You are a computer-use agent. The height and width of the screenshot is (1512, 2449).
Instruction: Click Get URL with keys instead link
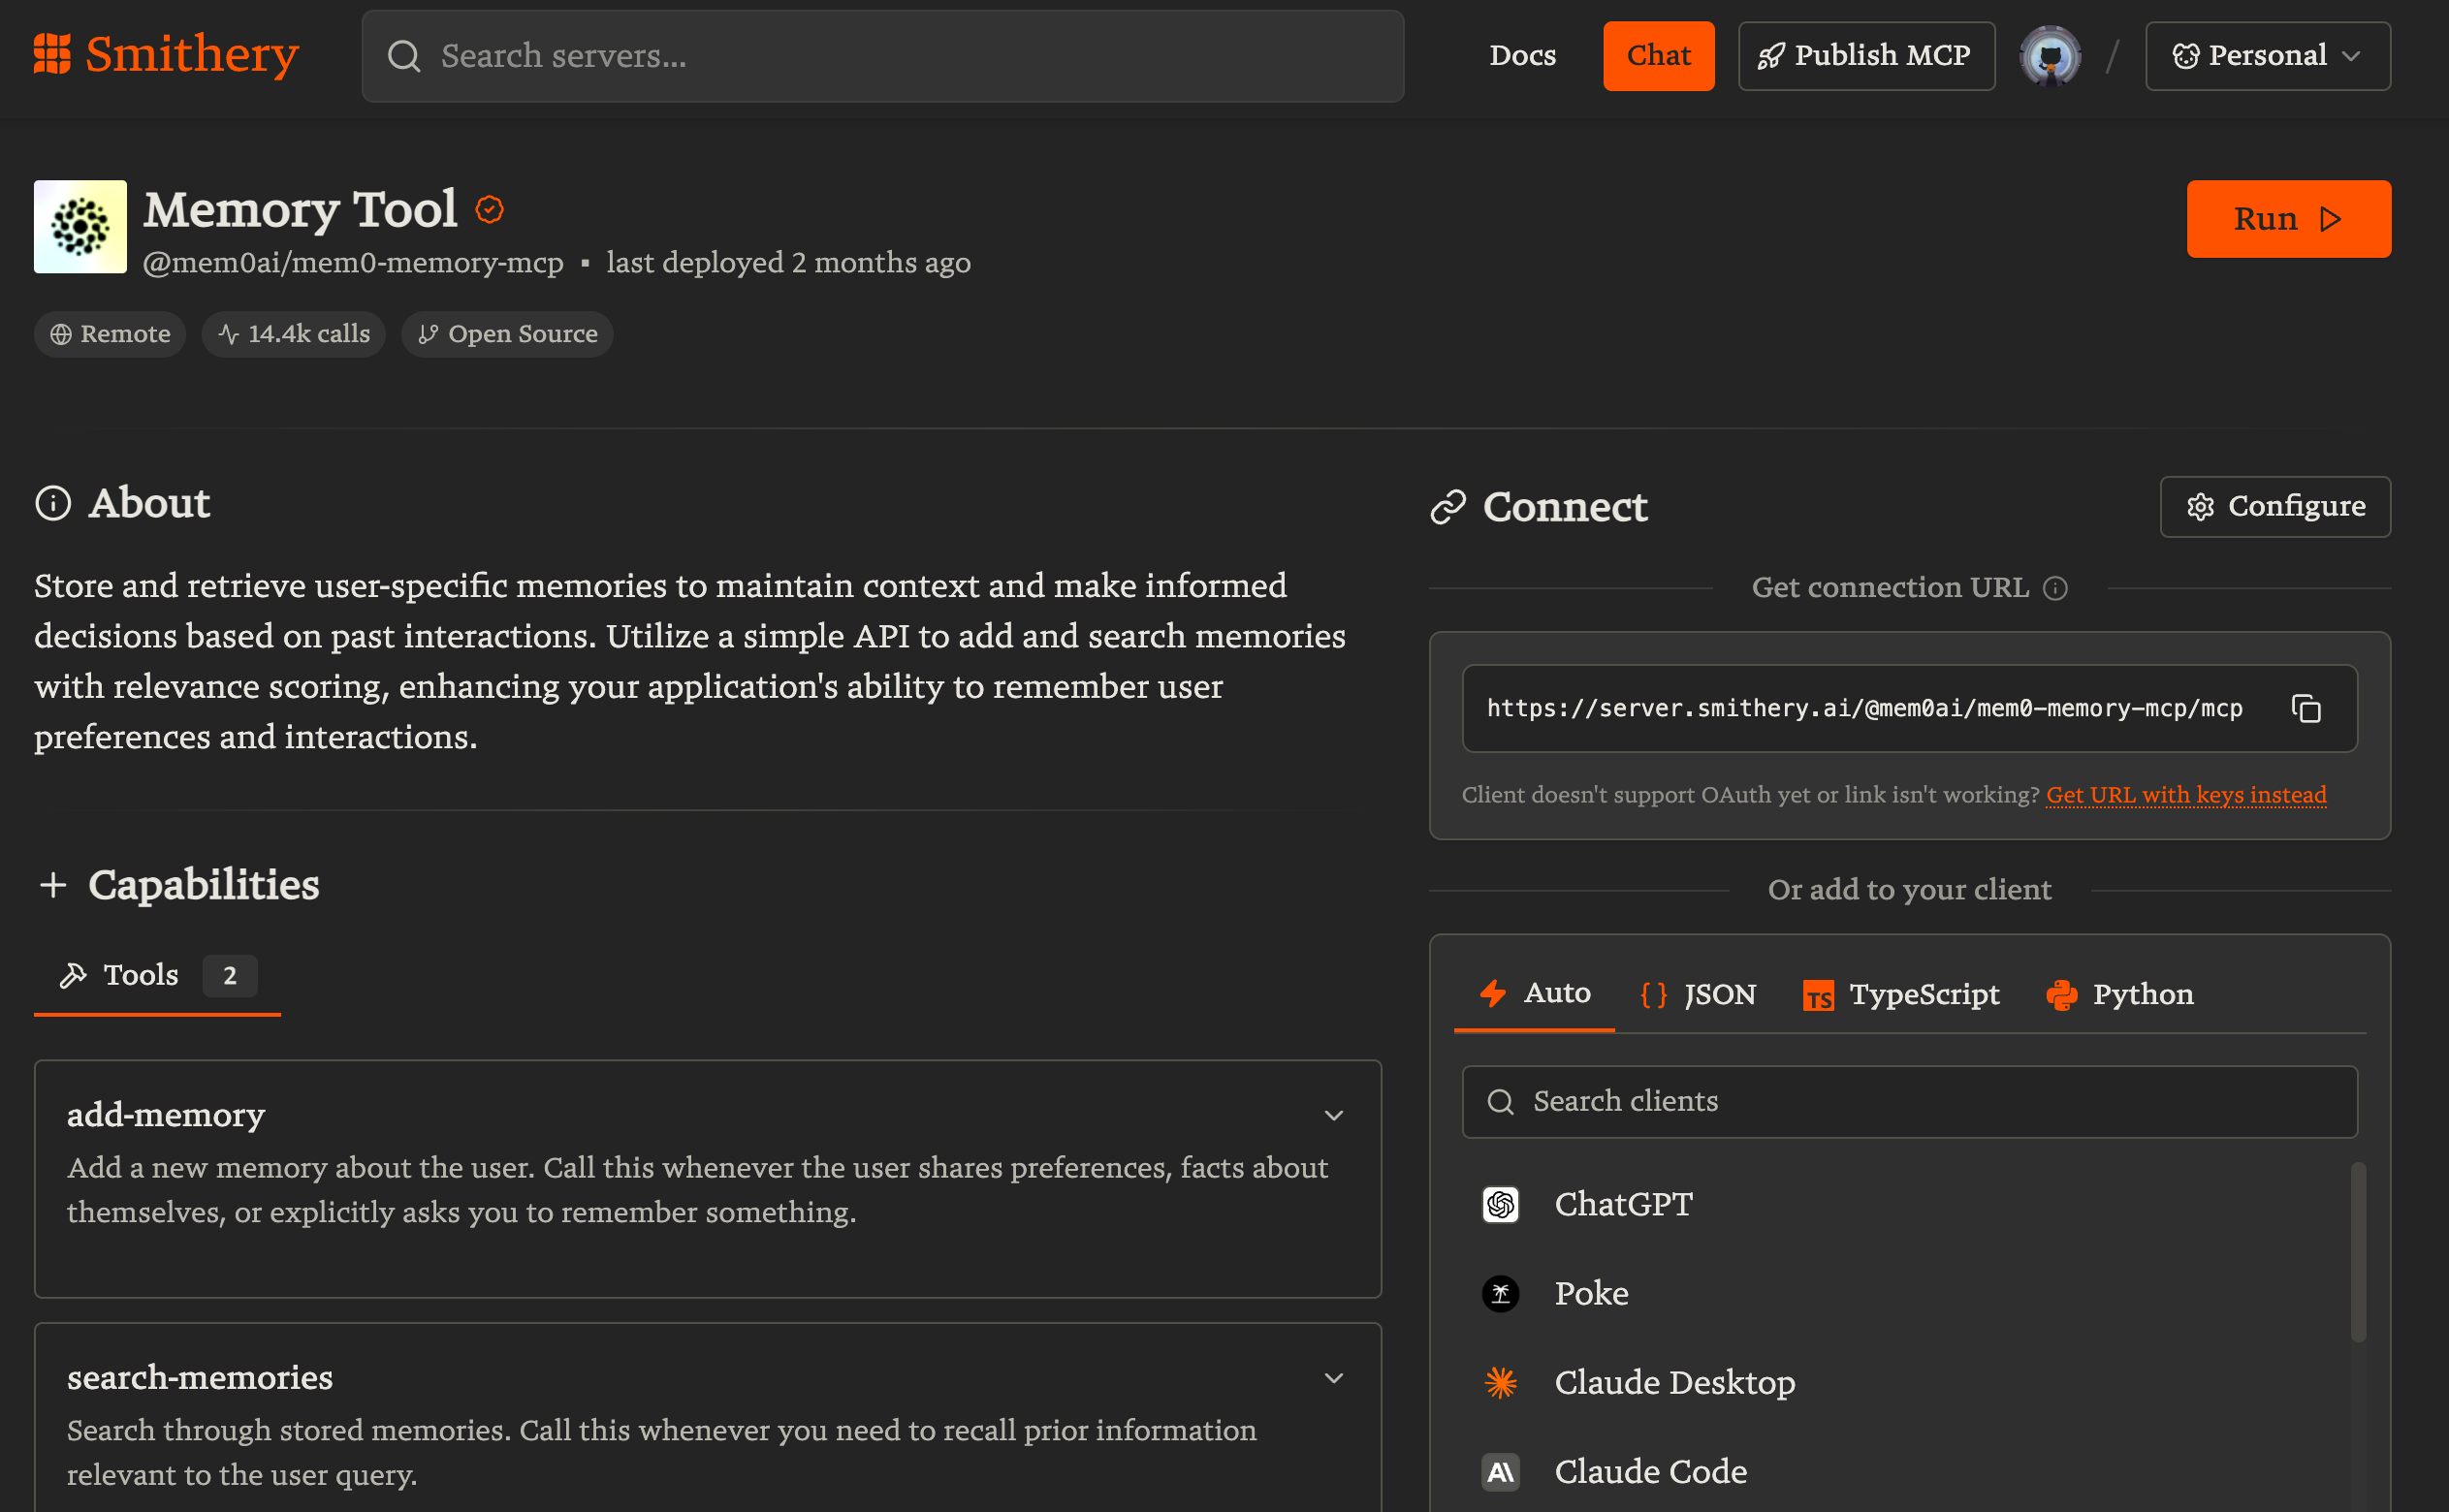(x=2185, y=794)
